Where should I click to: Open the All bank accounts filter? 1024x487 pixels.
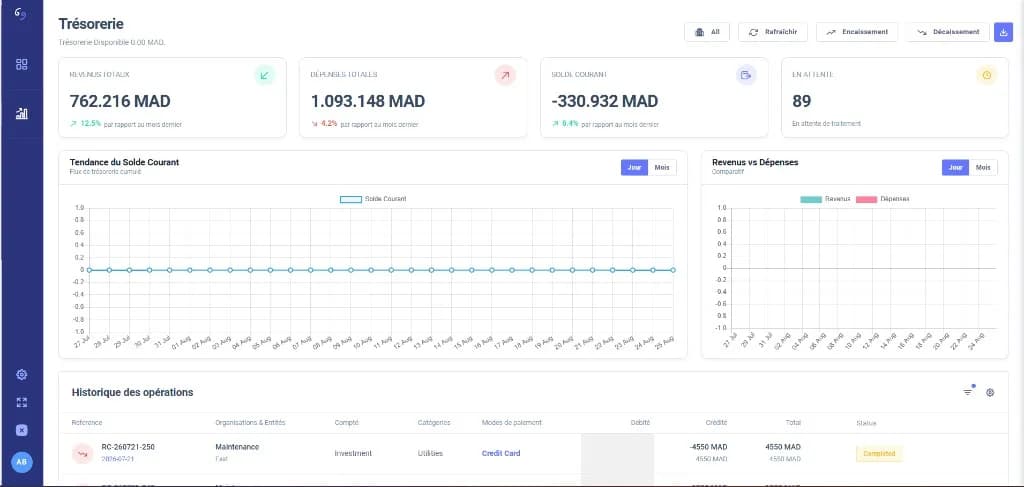[x=707, y=32]
